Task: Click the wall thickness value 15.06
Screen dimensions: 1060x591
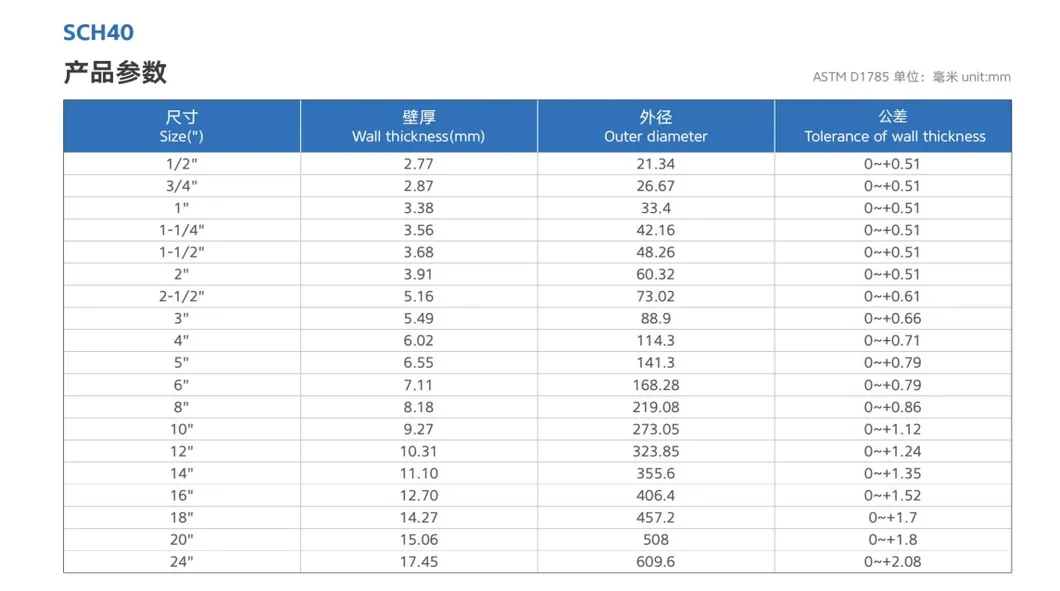Action: (x=418, y=540)
